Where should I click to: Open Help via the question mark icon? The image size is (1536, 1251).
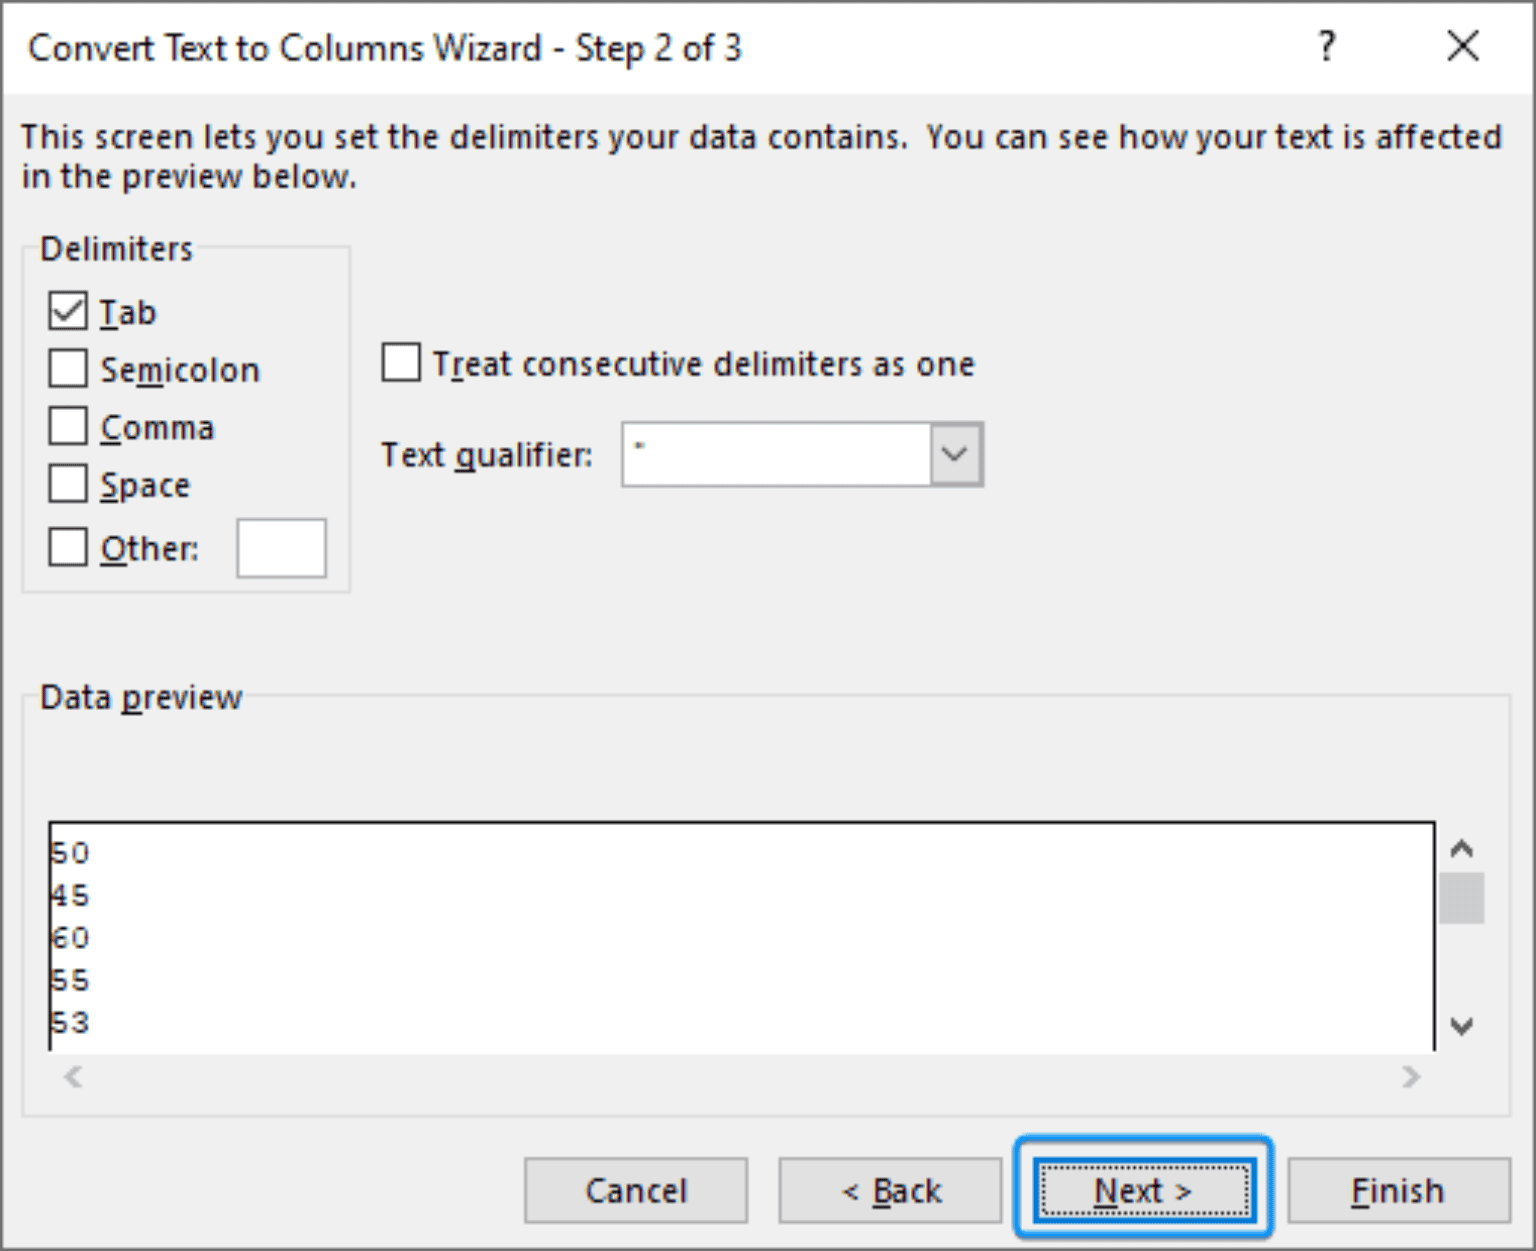(1327, 46)
